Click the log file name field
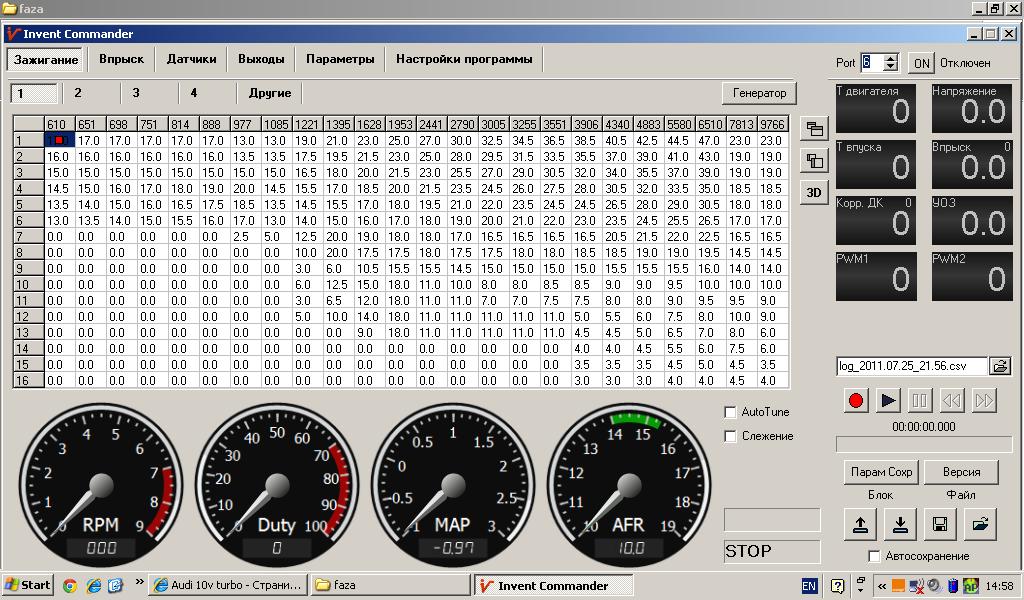The image size is (1024, 600). (912, 366)
